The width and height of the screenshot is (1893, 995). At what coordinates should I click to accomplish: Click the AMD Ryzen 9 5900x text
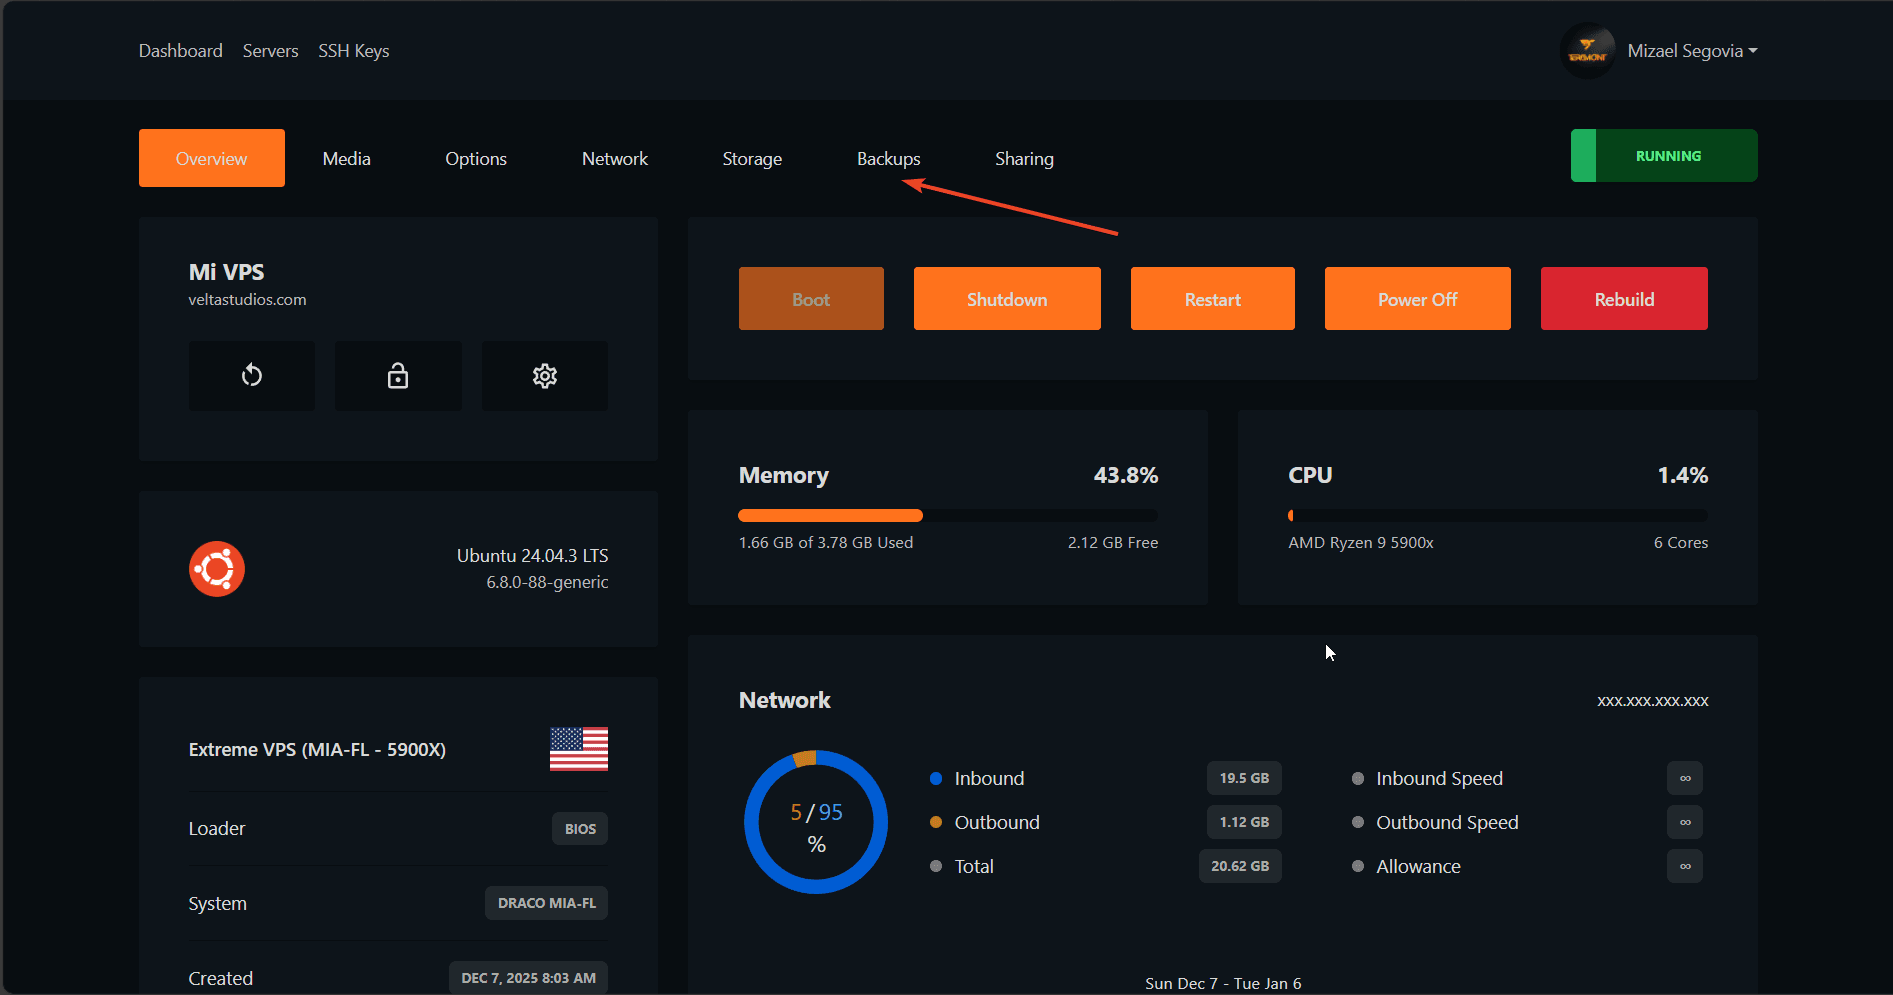pos(1361,543)
